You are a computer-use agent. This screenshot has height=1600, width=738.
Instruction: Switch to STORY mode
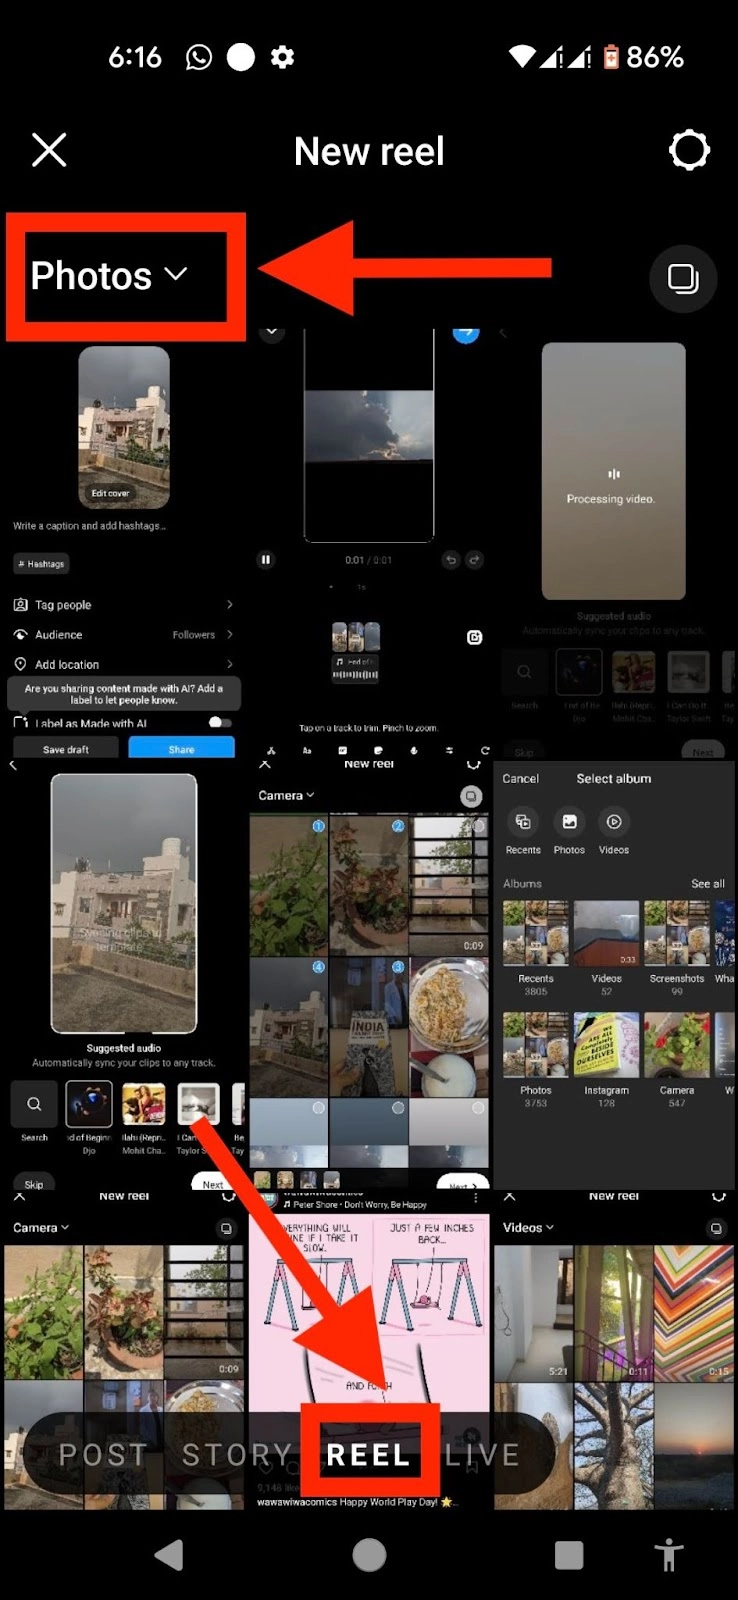click(x=237, y=1455)
